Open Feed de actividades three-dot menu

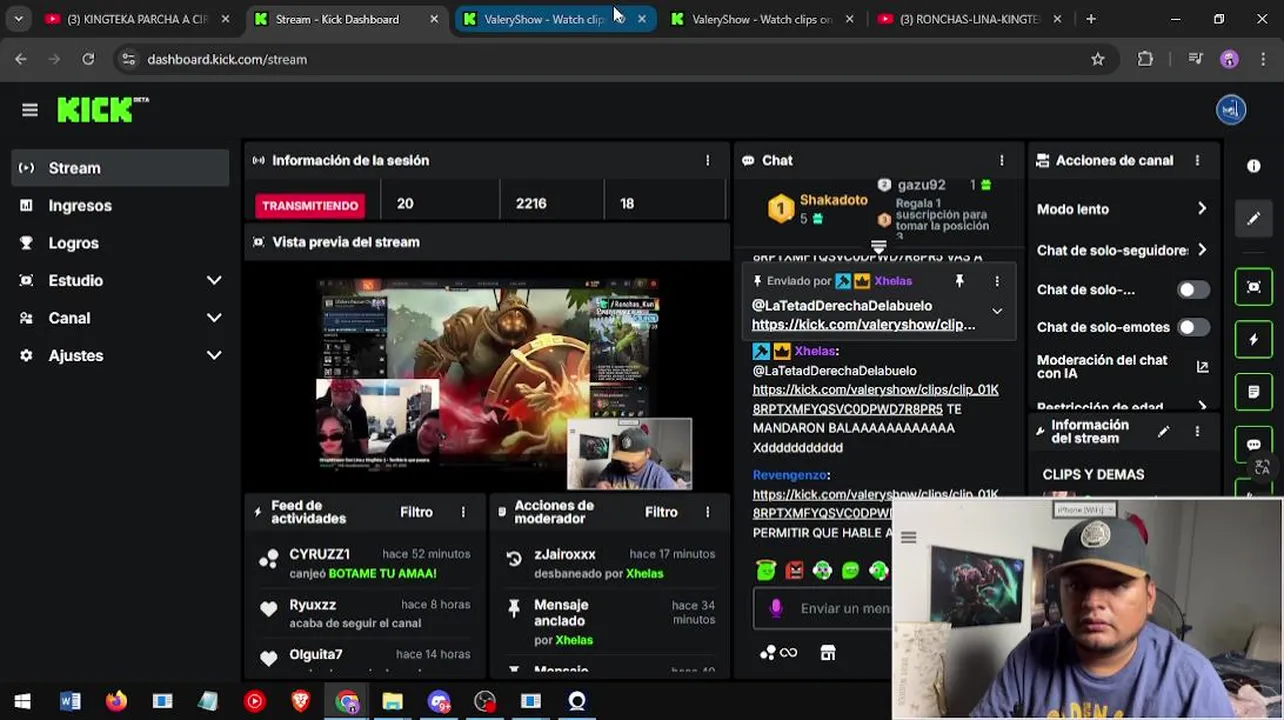[x=463, y=512]
